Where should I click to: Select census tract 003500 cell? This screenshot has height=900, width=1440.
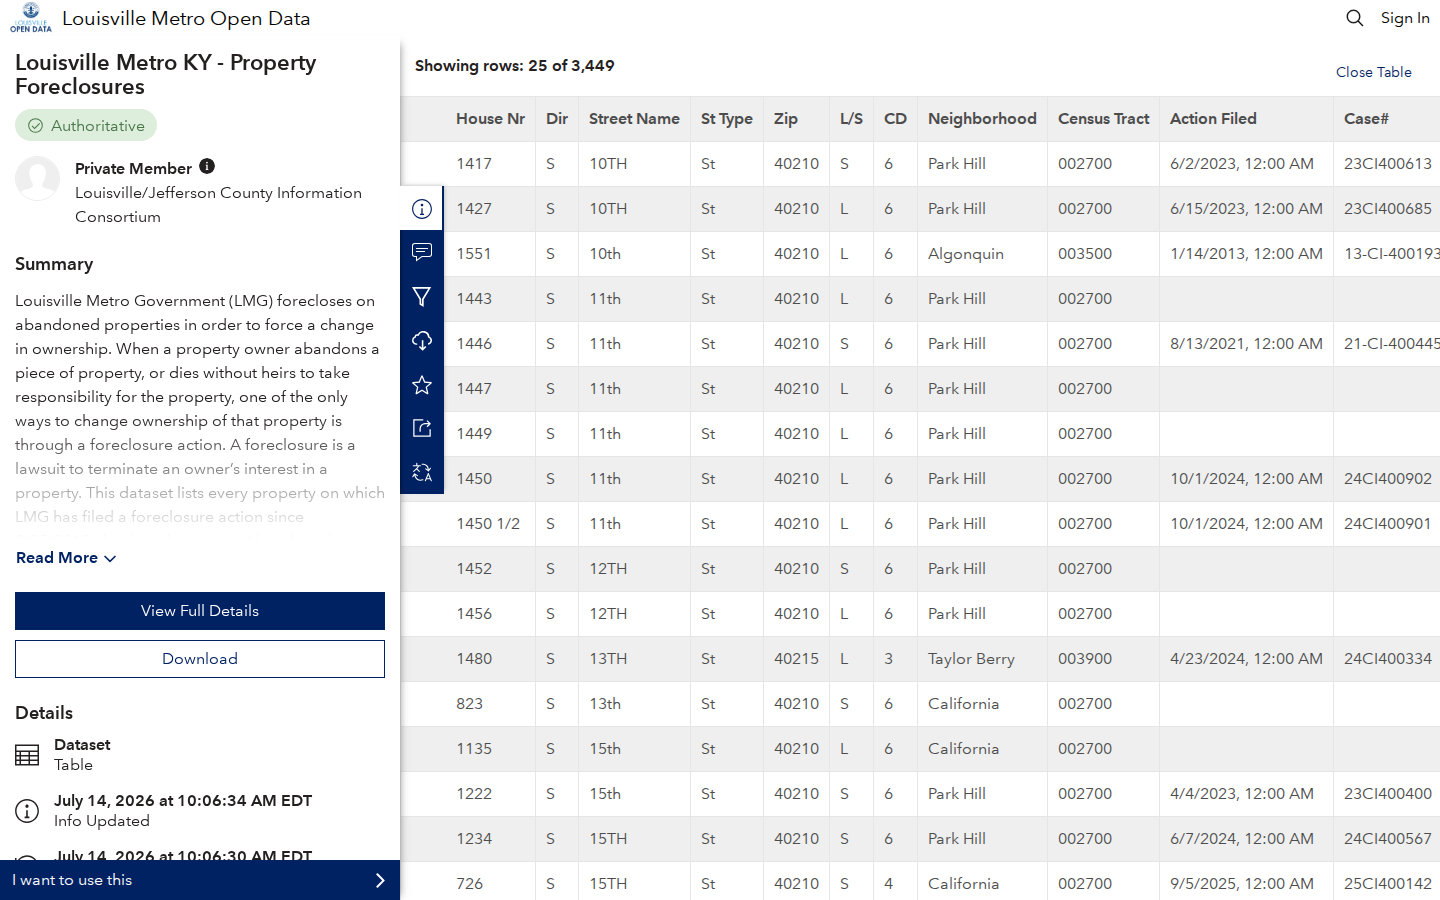click(1104, 254)
